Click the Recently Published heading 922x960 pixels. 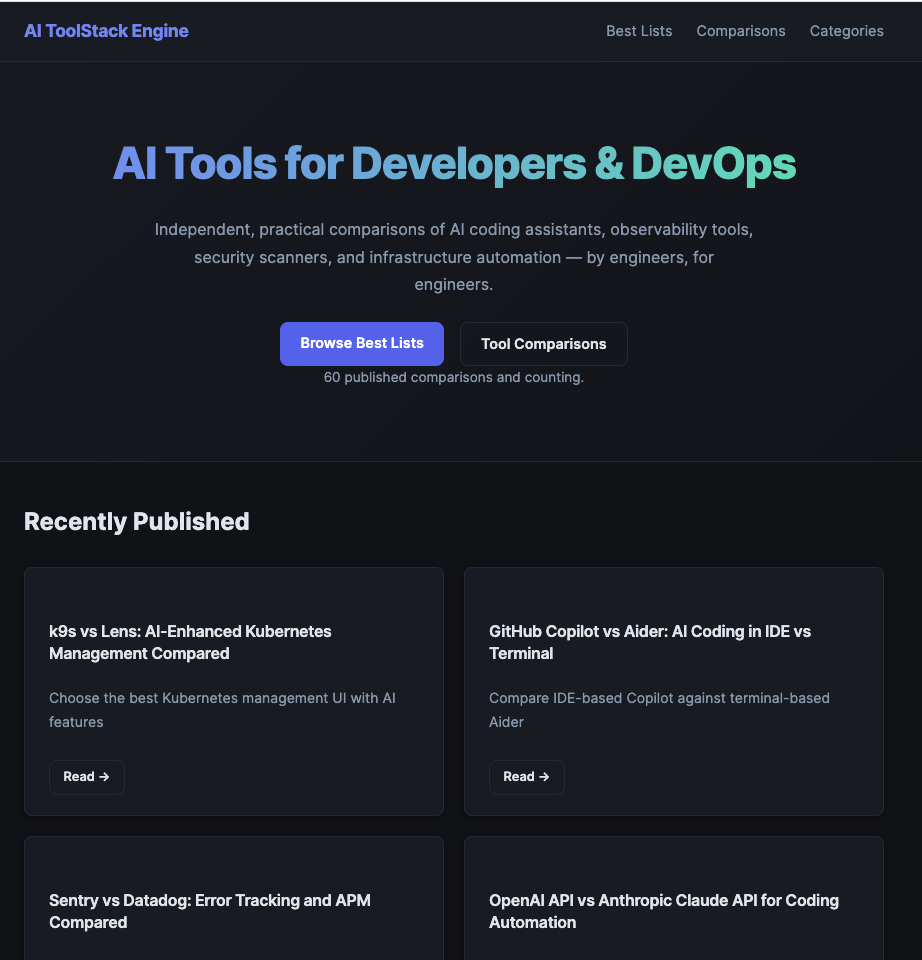(137, 522)
